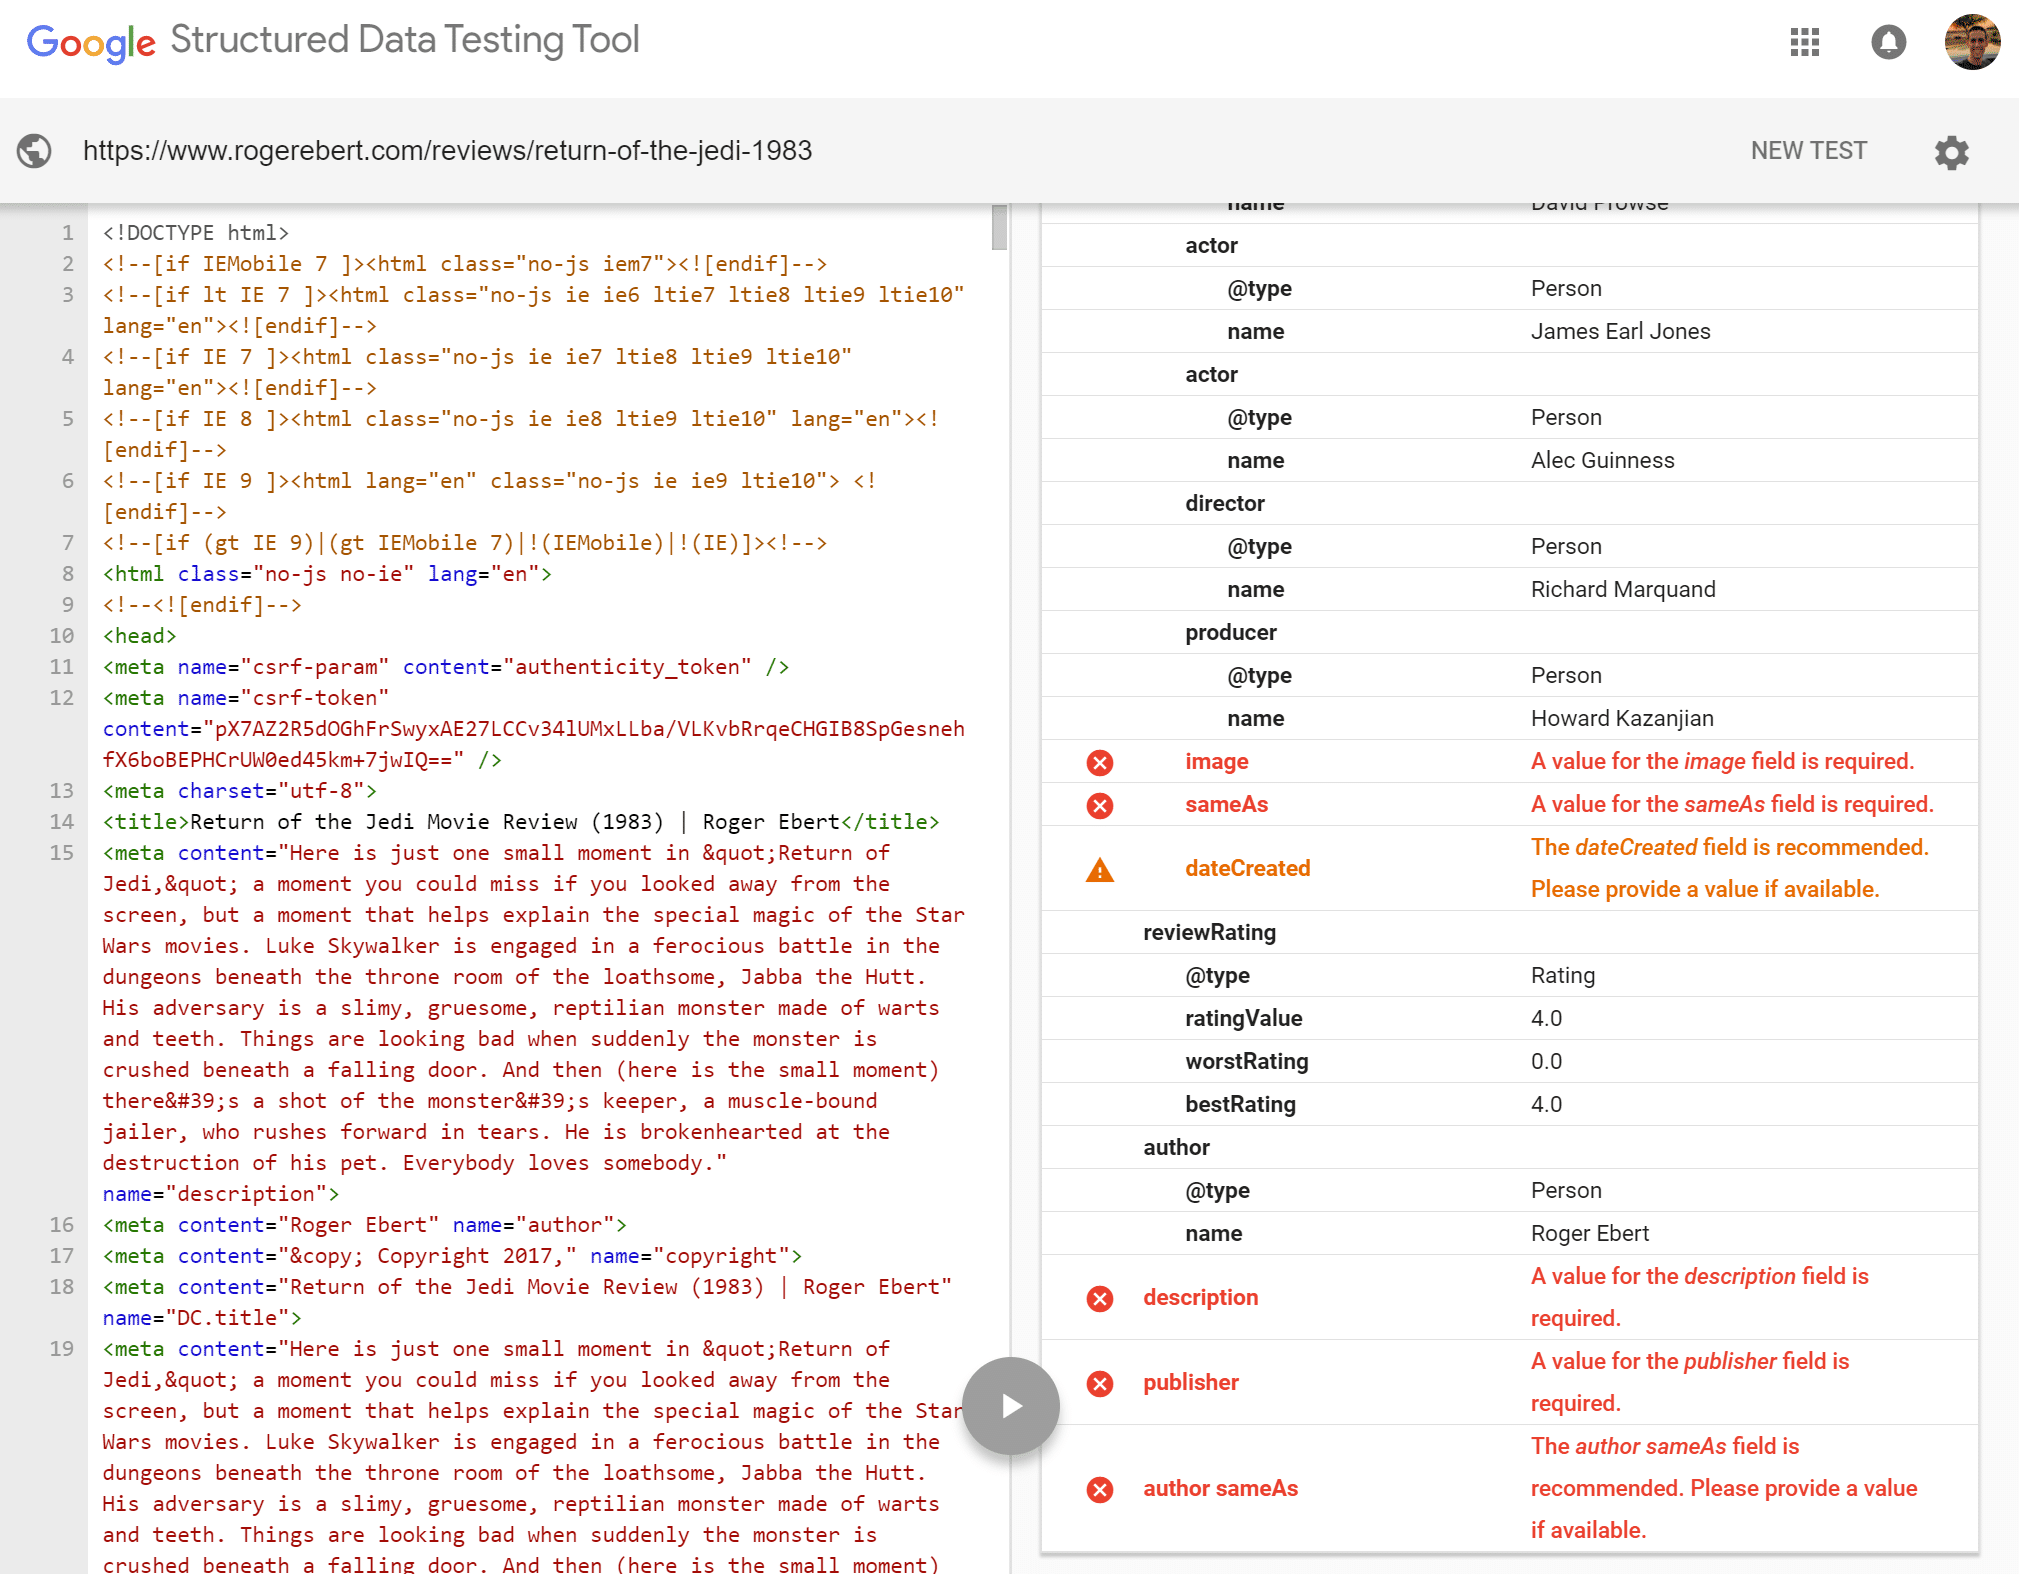Click the DOCTYPE html line in code
Screen dimensions: 2019x1574
click(196, 233)
